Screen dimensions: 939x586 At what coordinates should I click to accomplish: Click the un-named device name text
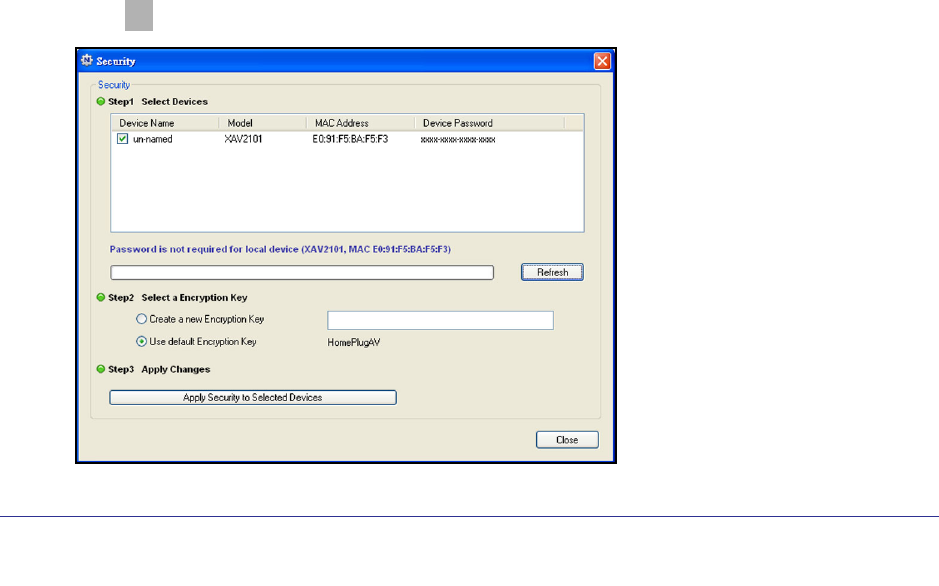coord(153,139)
